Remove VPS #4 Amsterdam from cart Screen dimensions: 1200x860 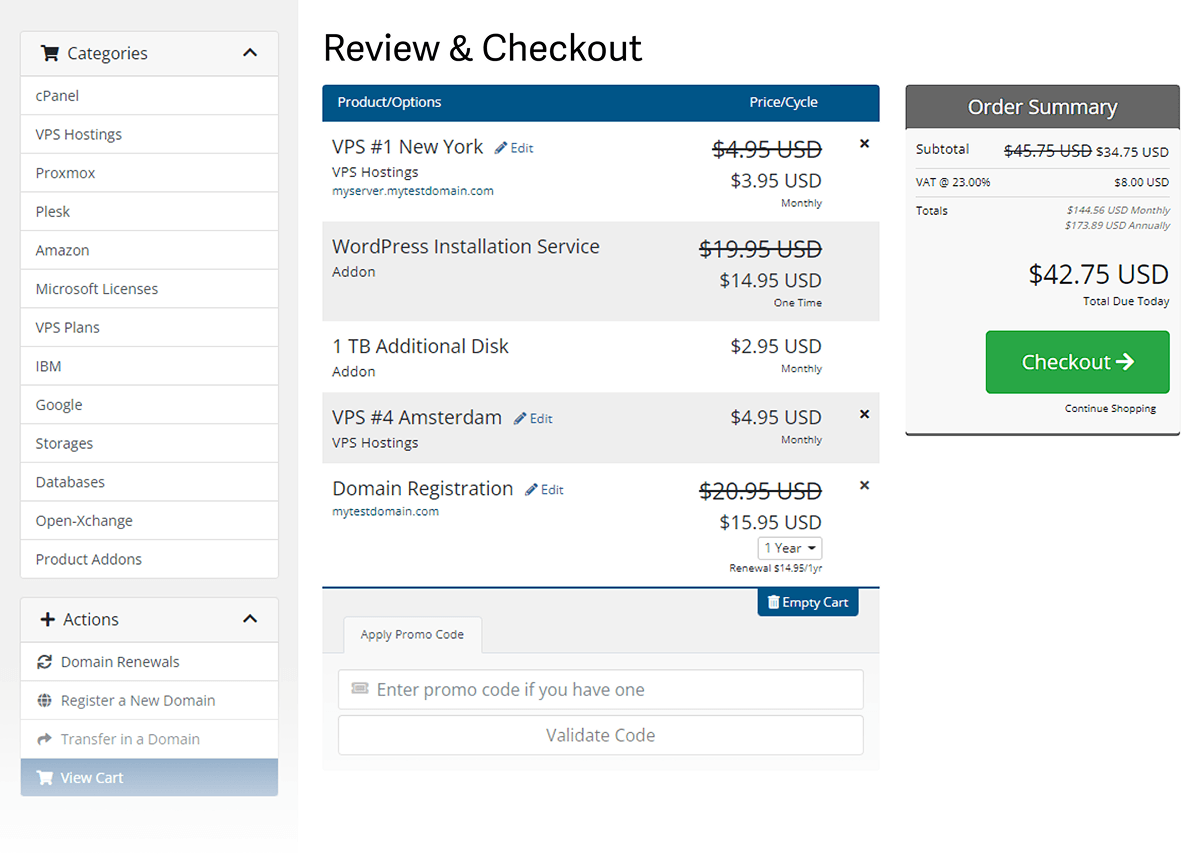865,414
